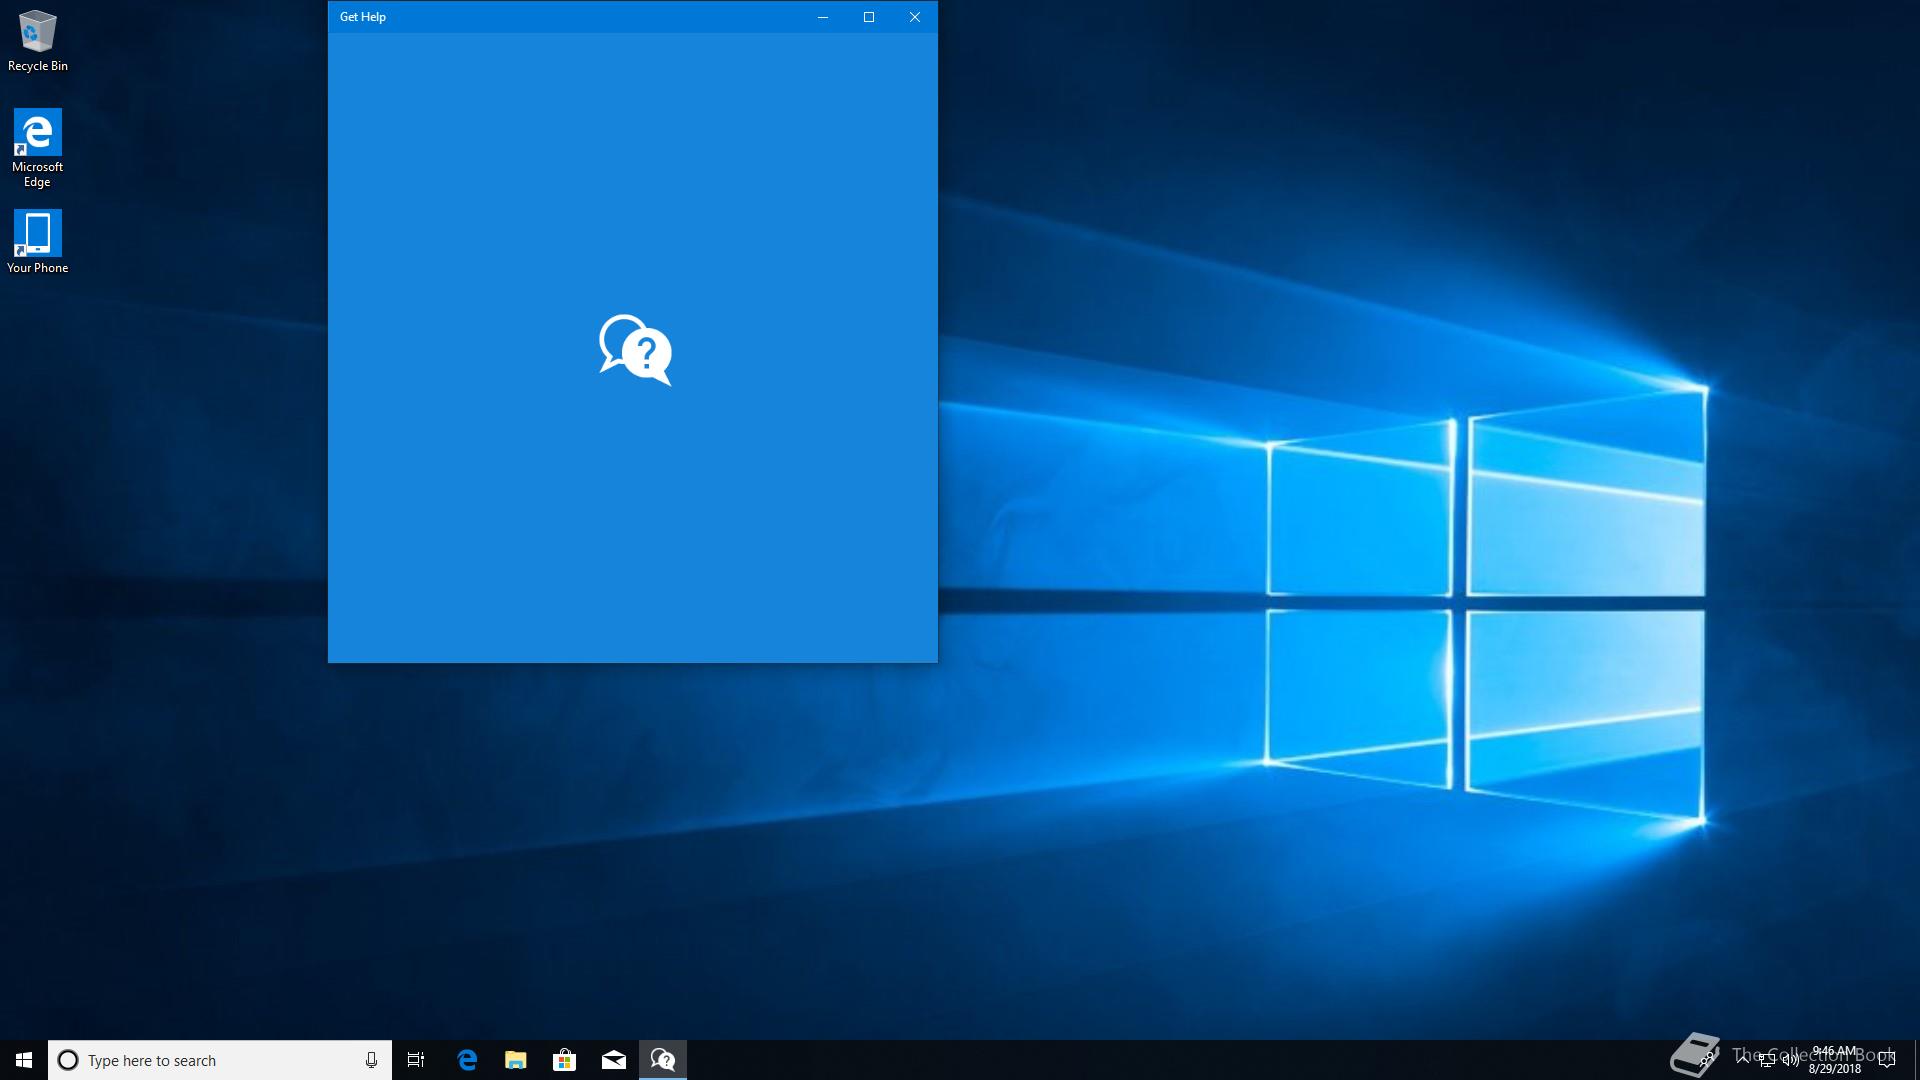Click the Cortana microphone icon

pyautogui.click(x=371, y=1060)
